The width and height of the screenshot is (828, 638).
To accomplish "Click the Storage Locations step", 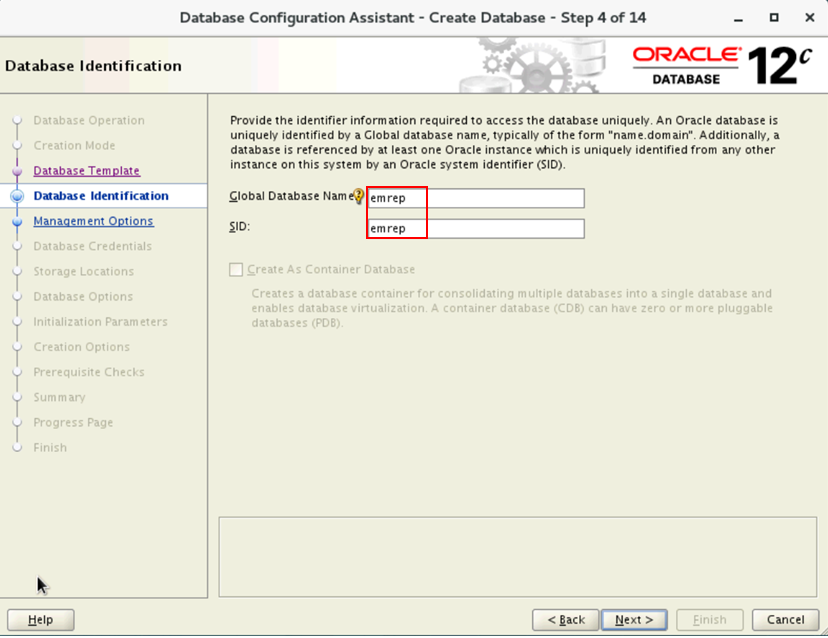I will click(x=83, y=271).
